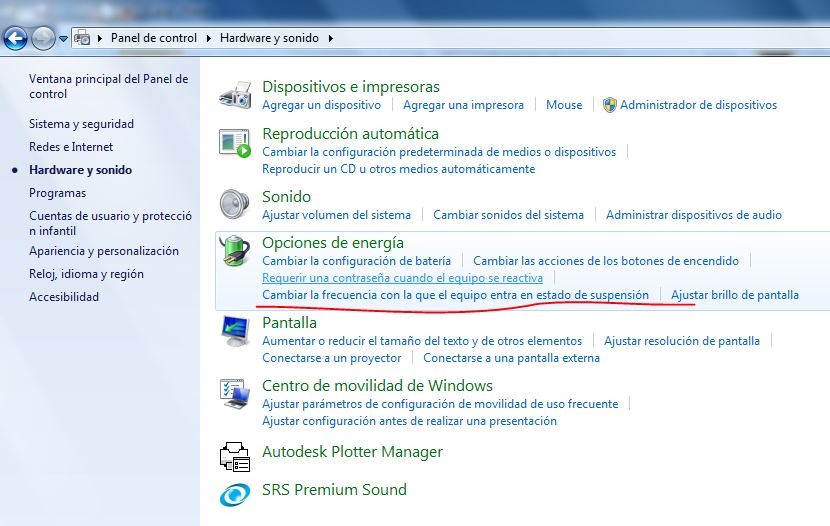Open the recent pages dropdown arrow
The image size is (830, 526).
(63, 39)
